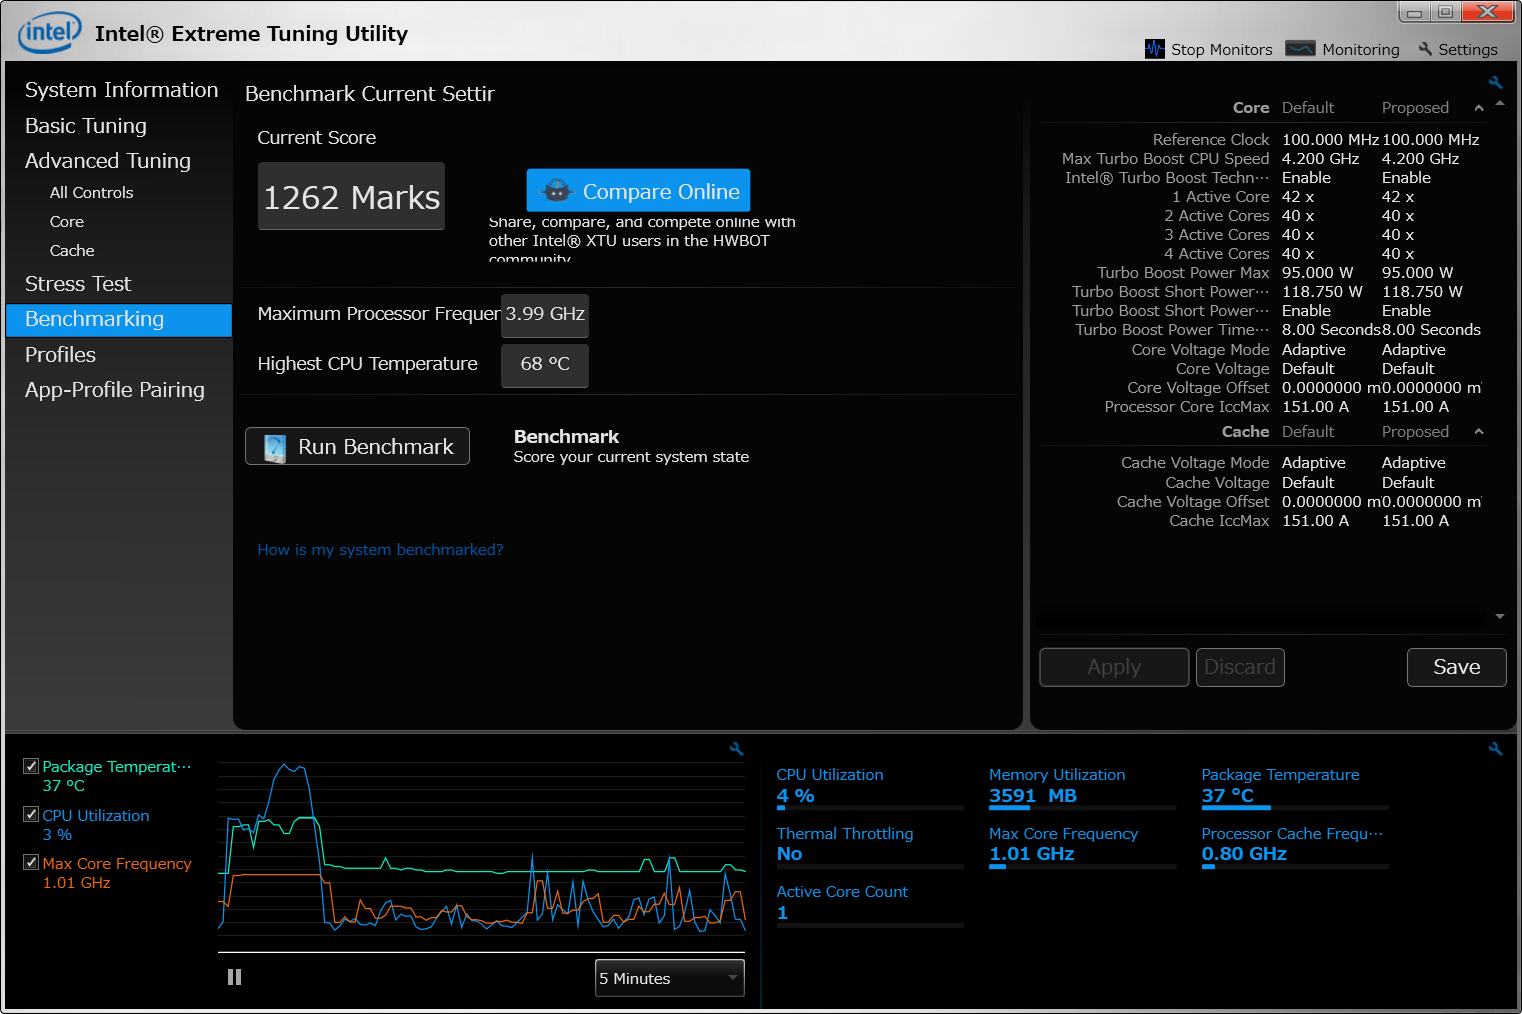Uncheck Max Core Frequency graph checkbox
1522x1014 pixels.
(x=31, y=863)
